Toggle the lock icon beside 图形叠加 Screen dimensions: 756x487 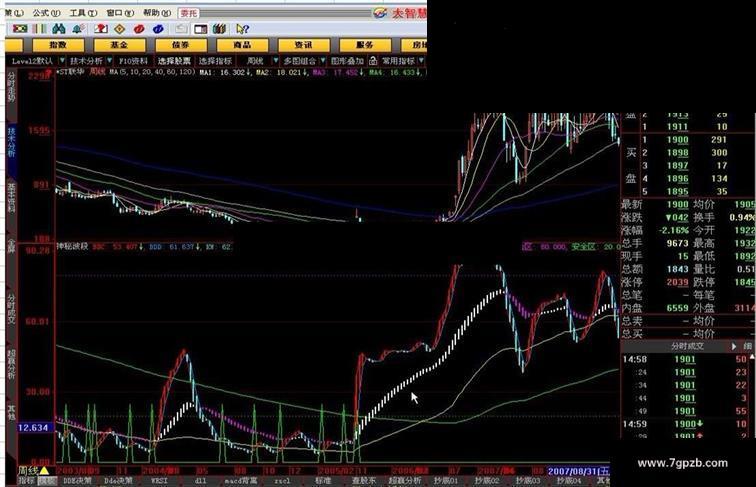pos(373,61)
